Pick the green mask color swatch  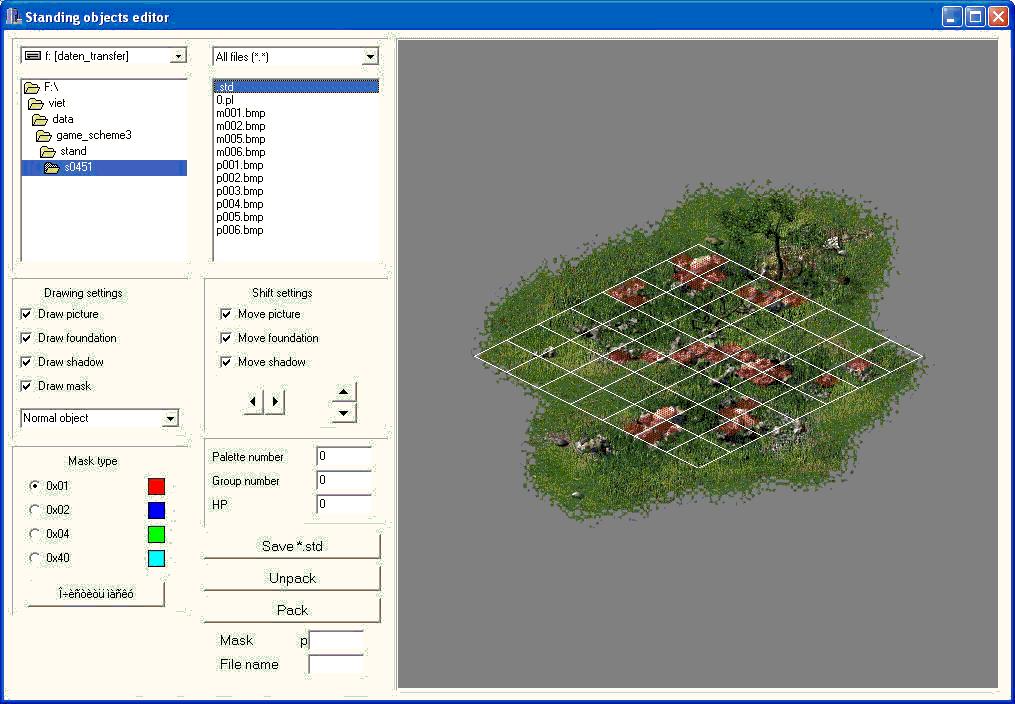(x=157, y=534)
